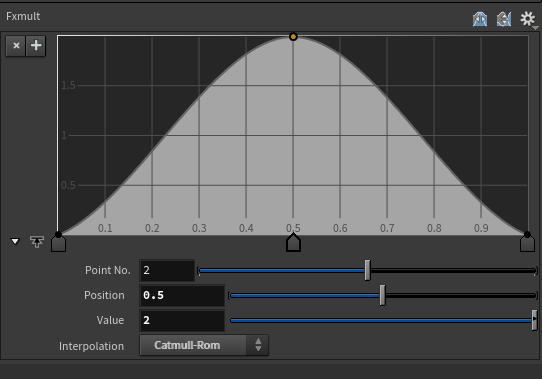
Task: Click the remove point (x) button
Action: (16, 46)
